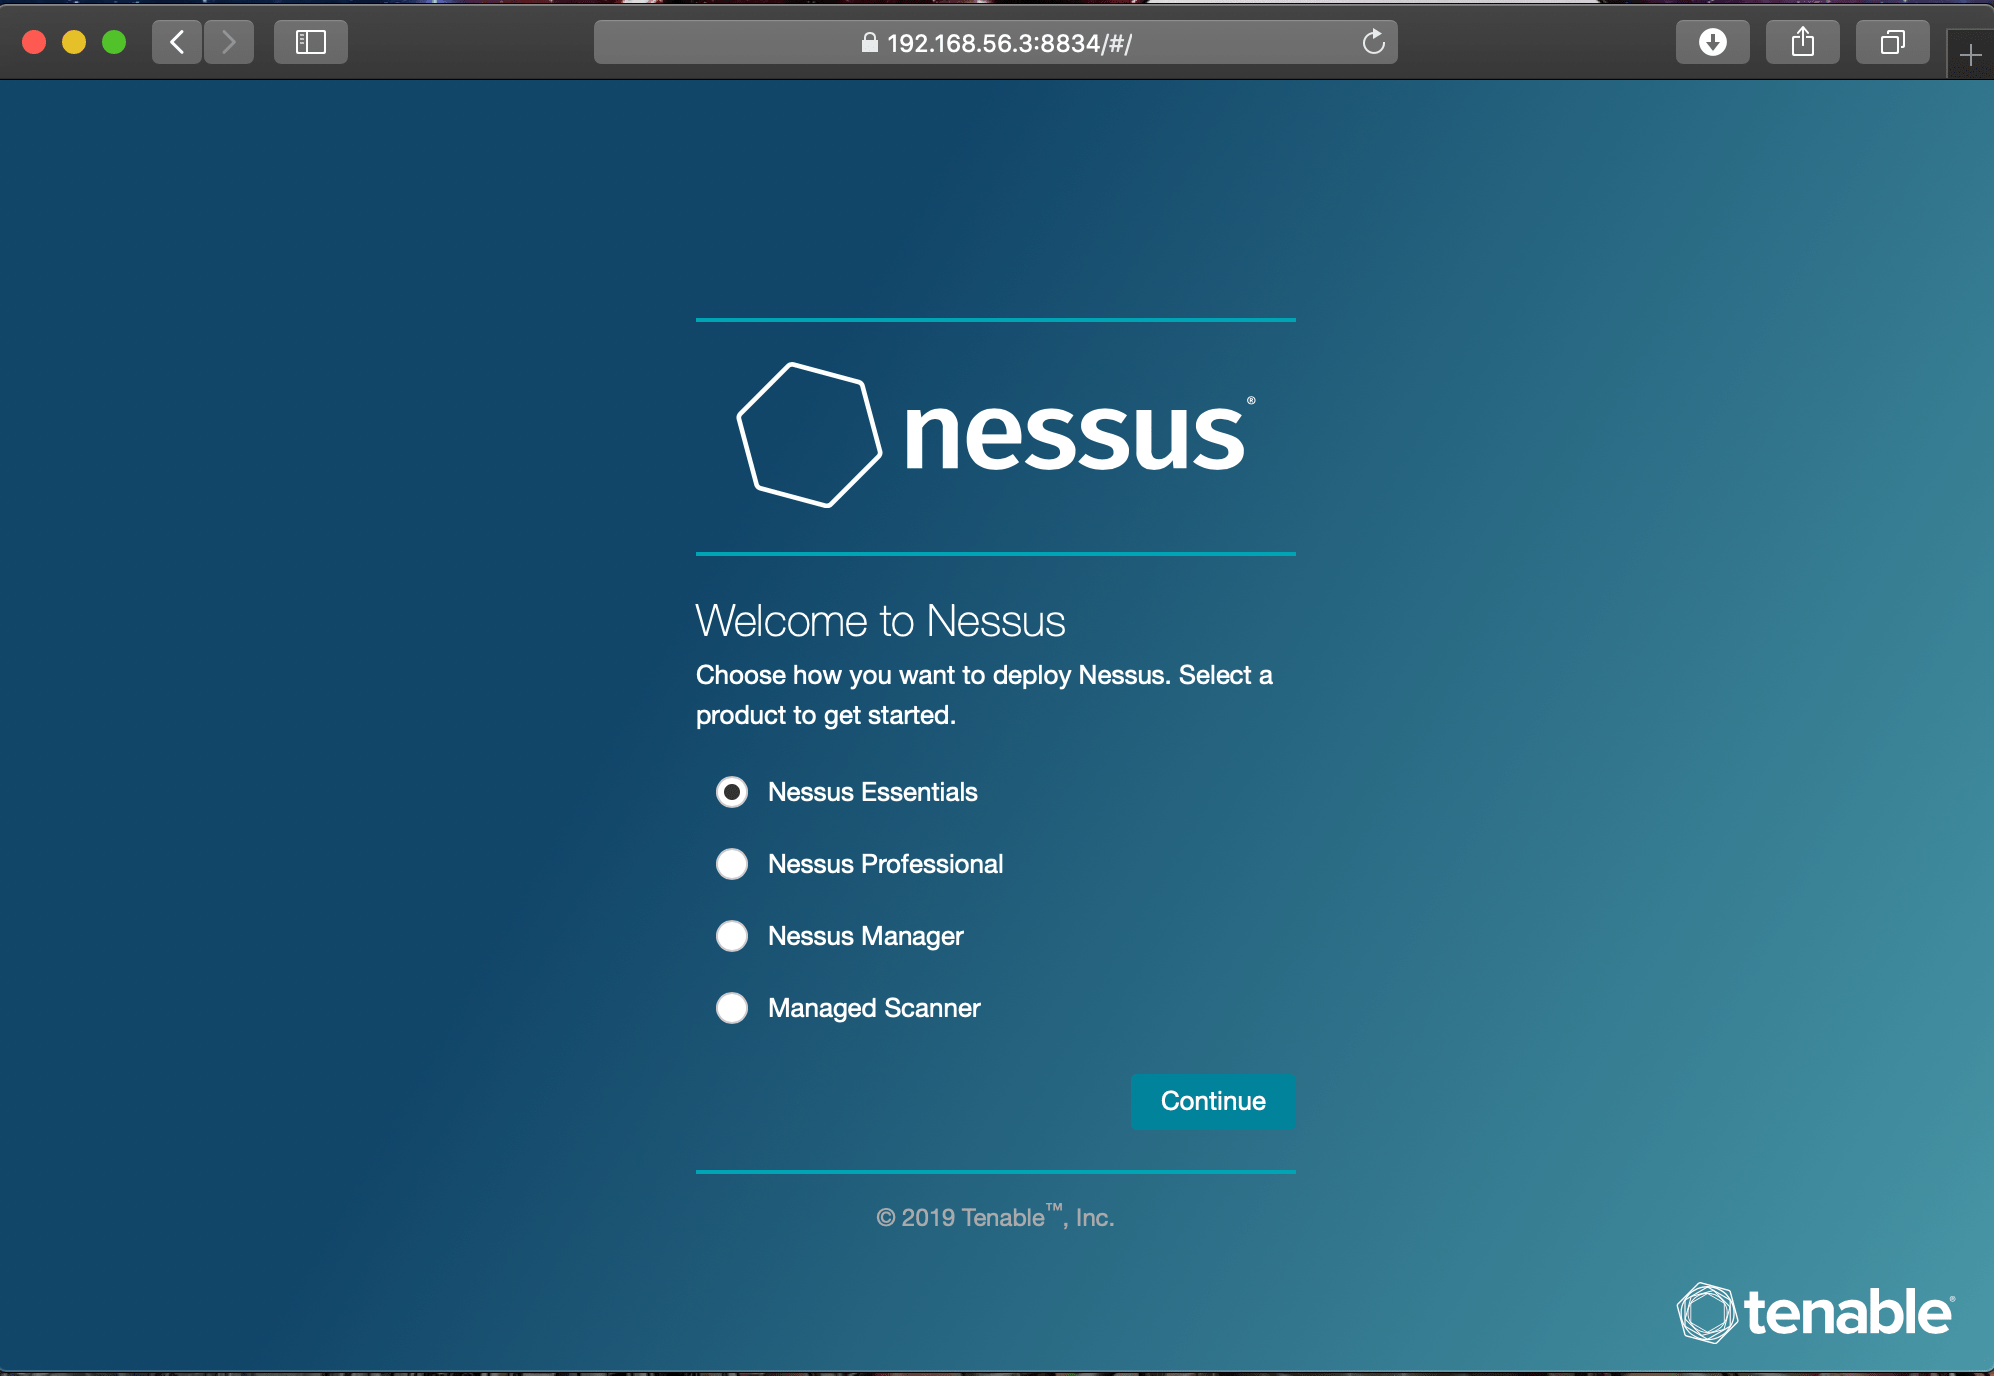This screenshot has width=1994, height=1376.
Task: Click the Share icon
Action: point(1803,42)
